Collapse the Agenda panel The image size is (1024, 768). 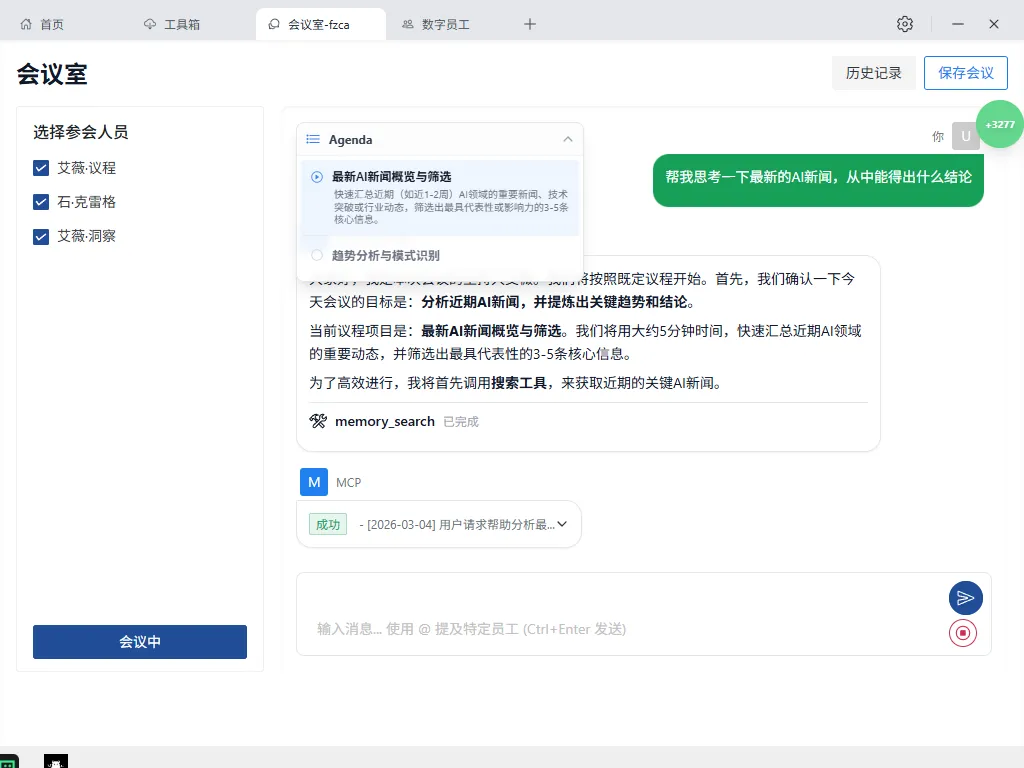click(568, 139)
